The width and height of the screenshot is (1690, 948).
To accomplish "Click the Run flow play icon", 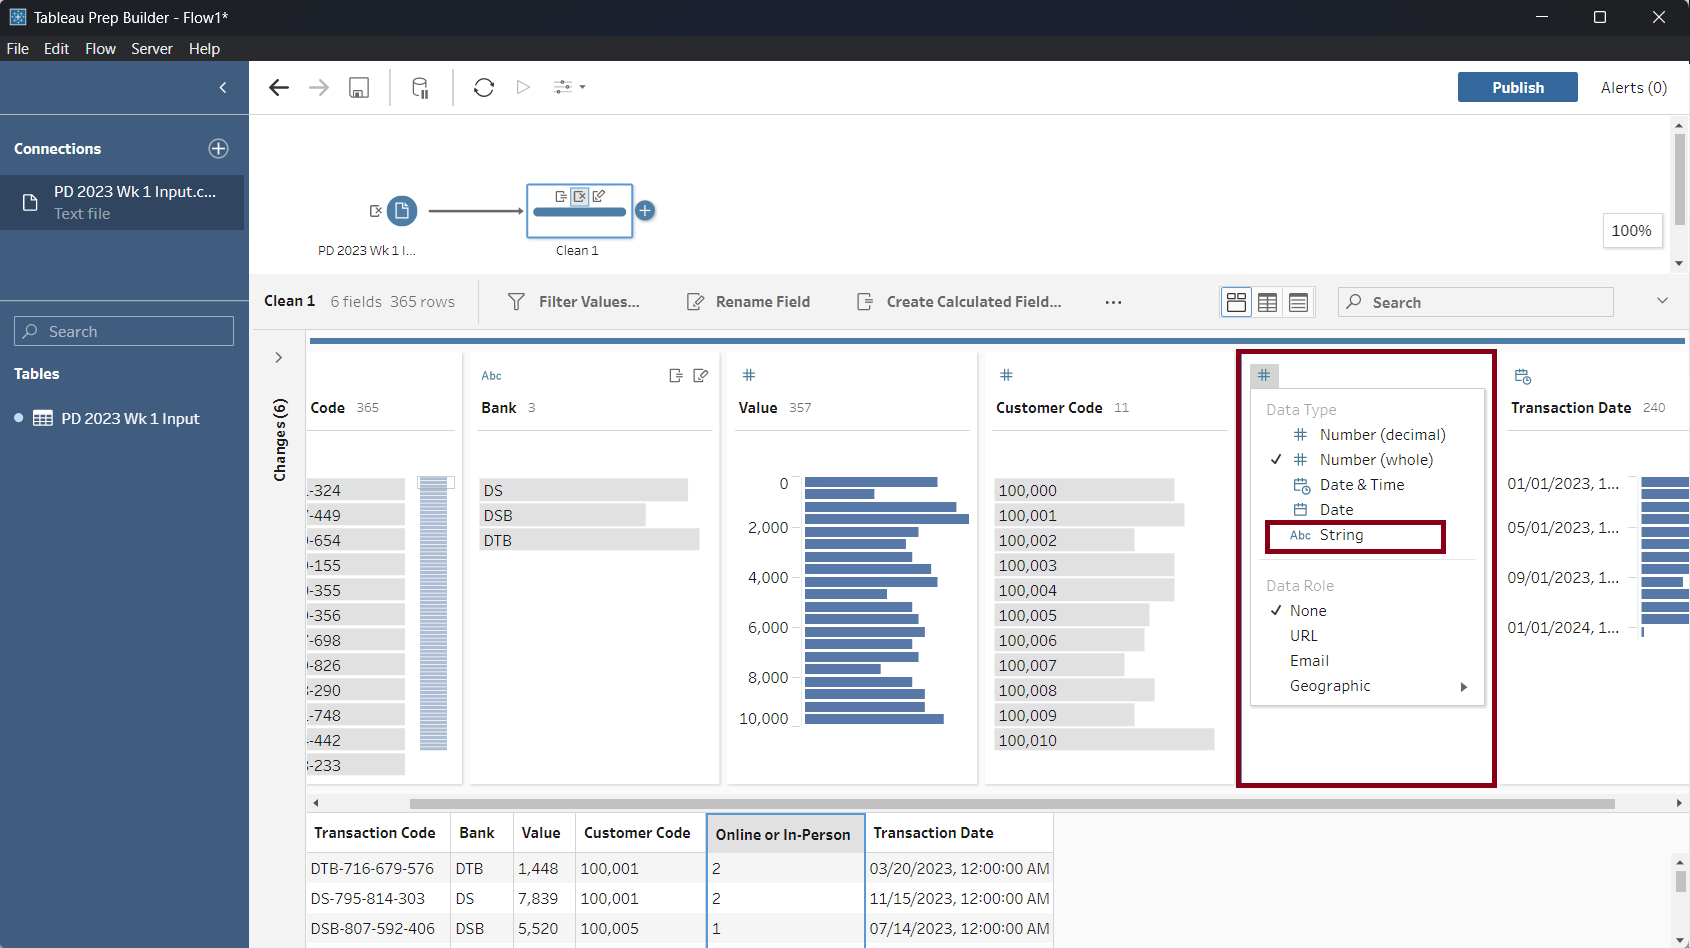I will point(523,88).
